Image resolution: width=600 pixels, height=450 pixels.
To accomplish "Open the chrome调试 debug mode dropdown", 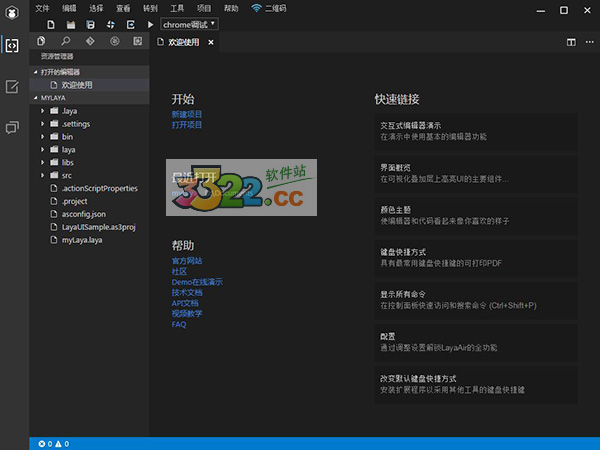I will point(189,23).
